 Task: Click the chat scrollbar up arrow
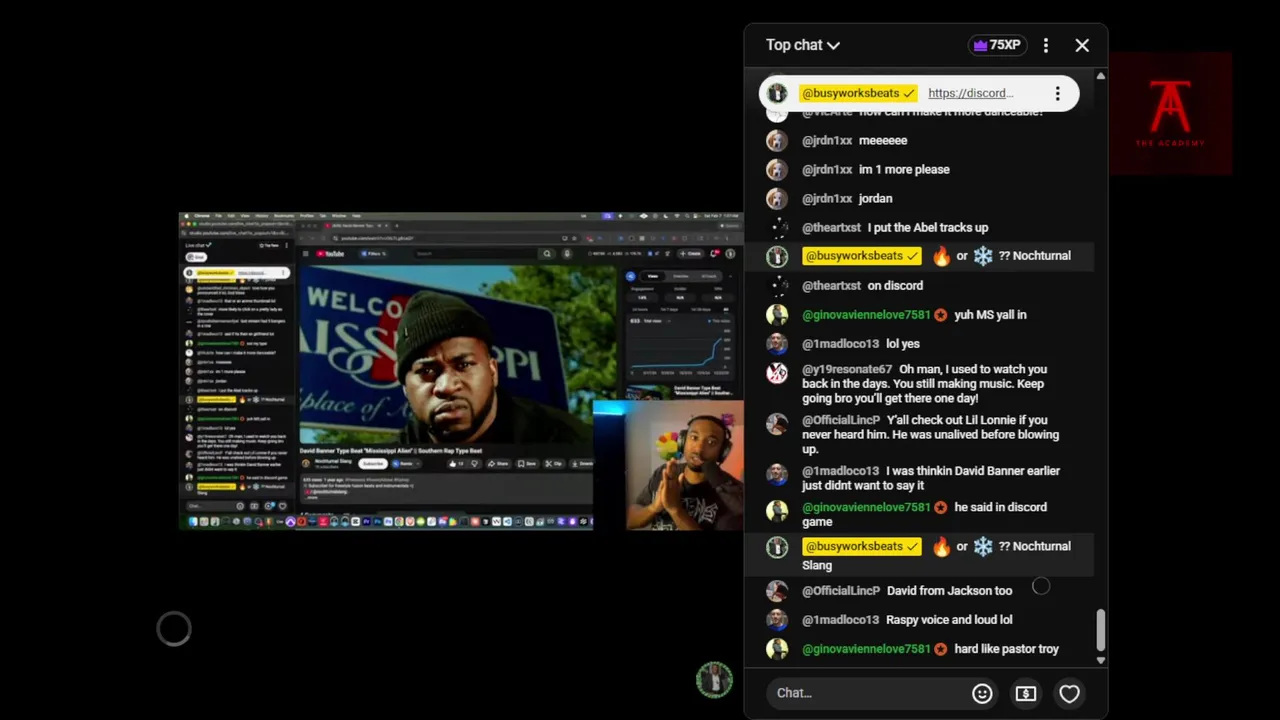click(x=1101, y=76)
